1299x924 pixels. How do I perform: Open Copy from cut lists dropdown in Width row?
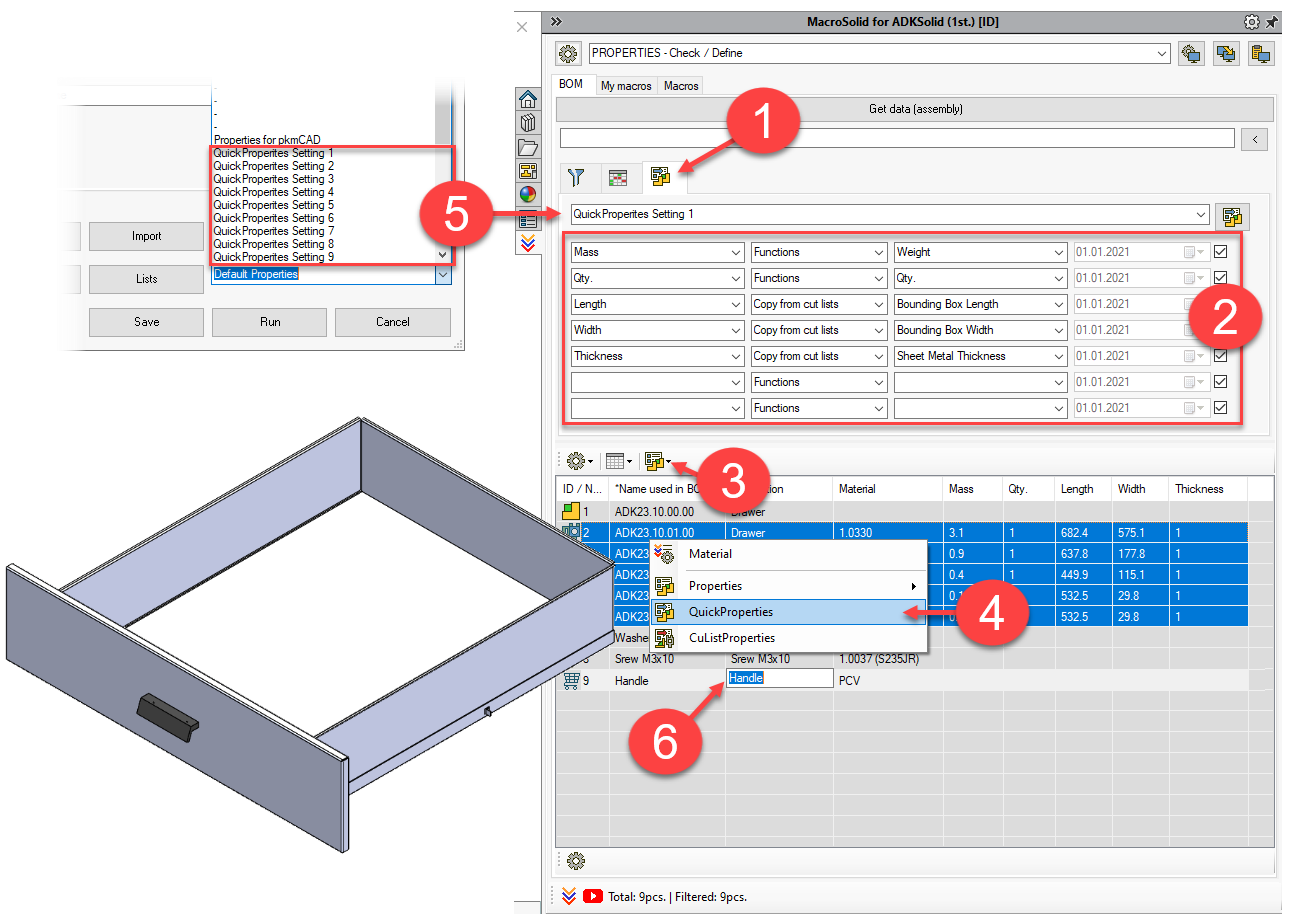(819, 330)
